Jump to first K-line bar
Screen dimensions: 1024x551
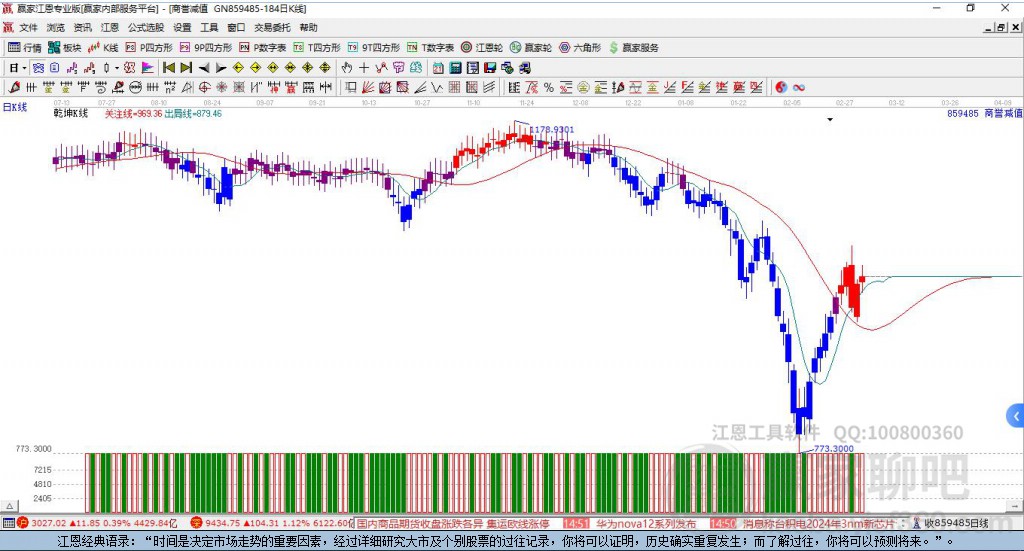click(x=168, y=67)
